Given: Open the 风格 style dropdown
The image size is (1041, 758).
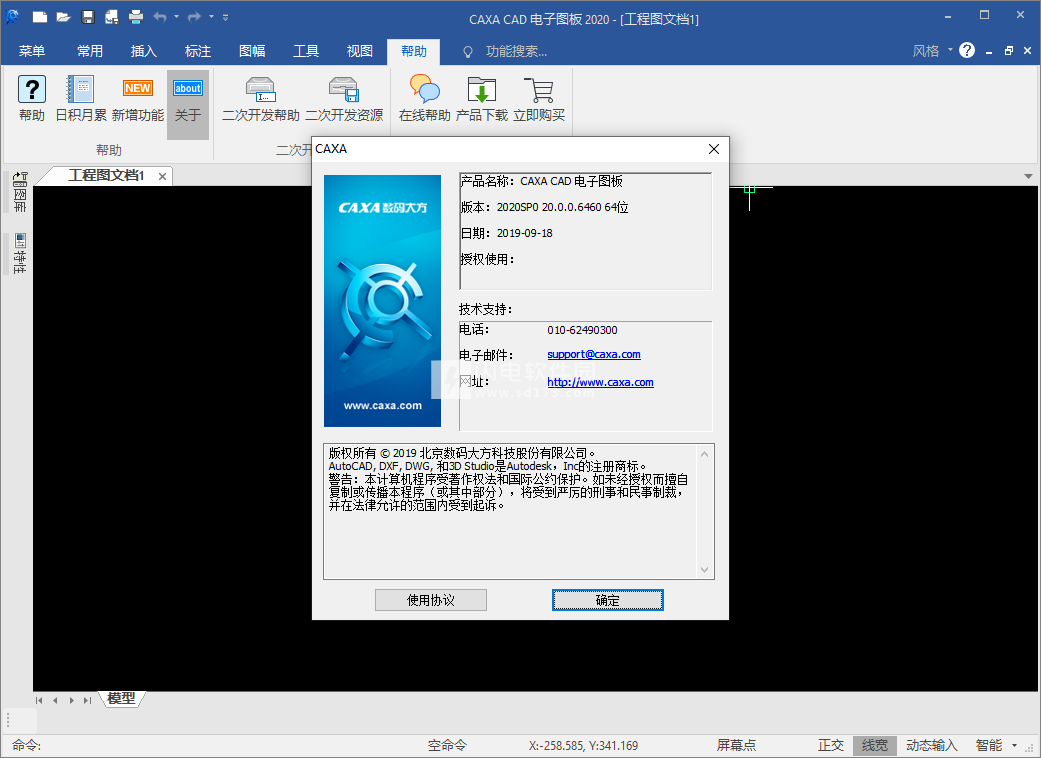Looking at the screenshot, I should tap(931, 51).
